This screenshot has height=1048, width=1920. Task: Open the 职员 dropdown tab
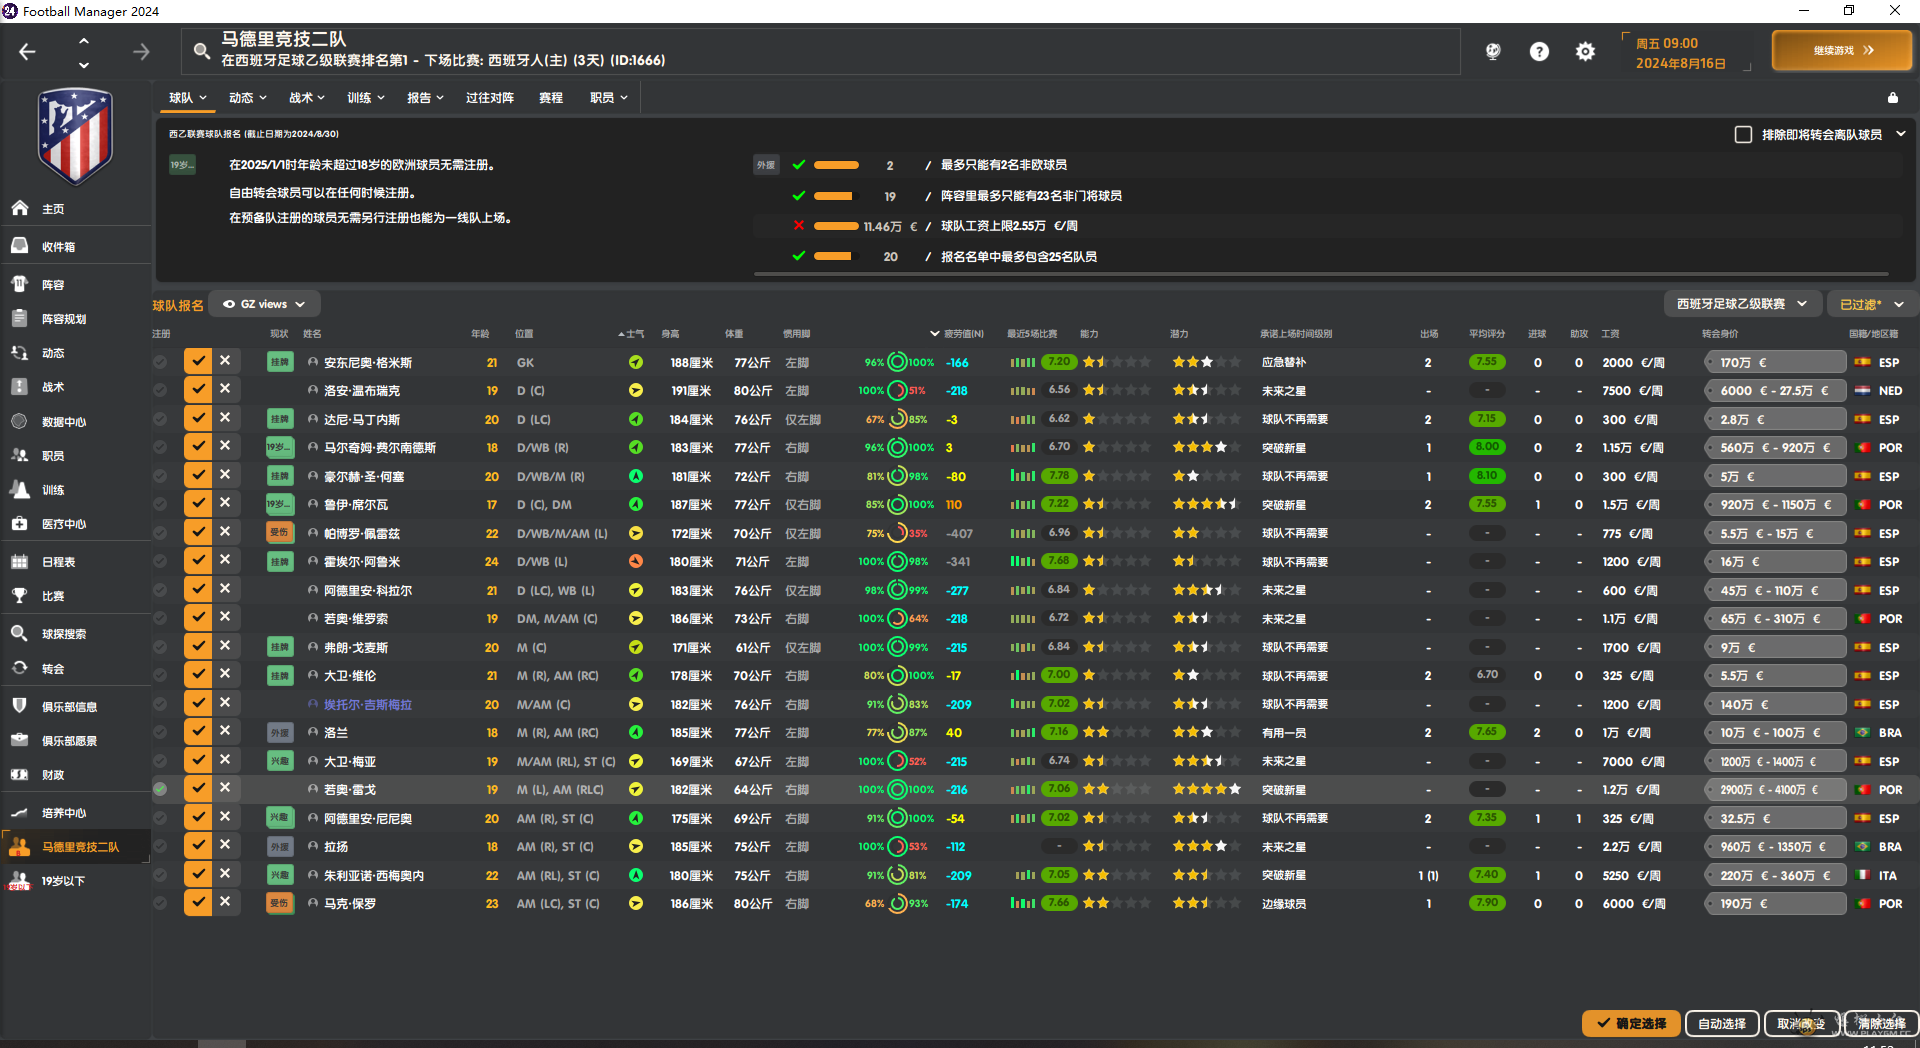(609, 98)
